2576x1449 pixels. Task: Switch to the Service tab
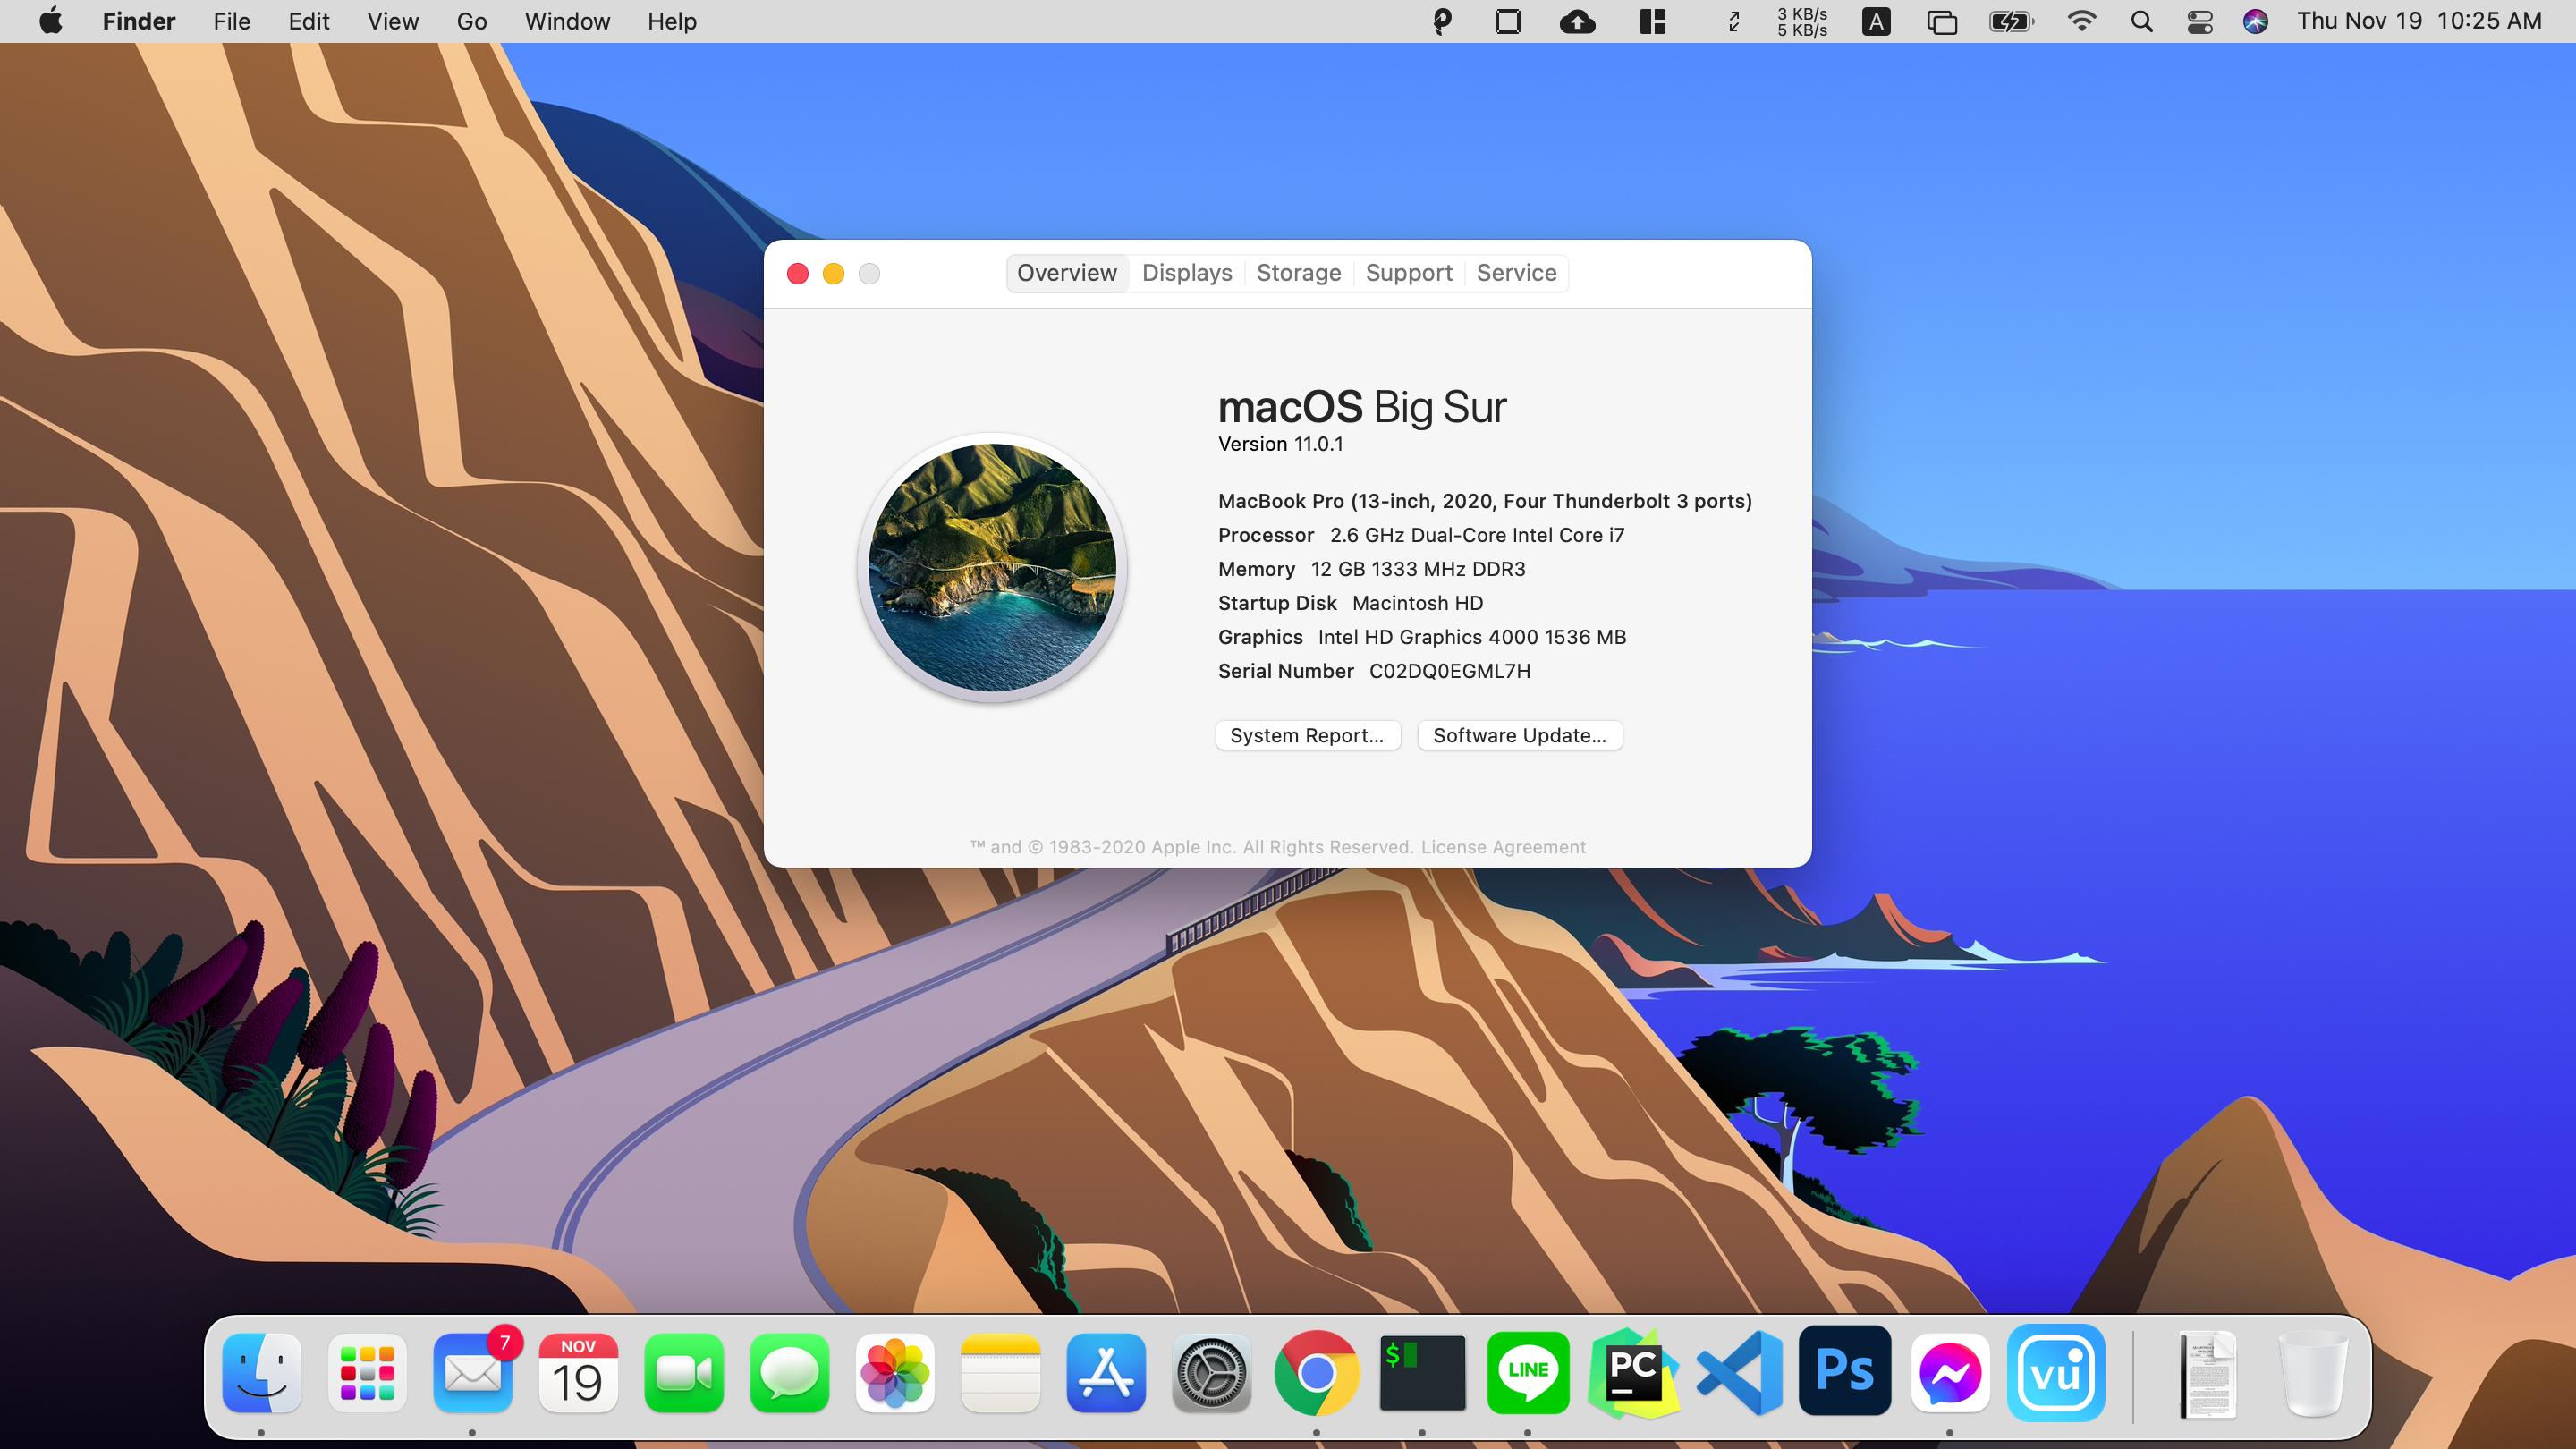(1516, 273)
